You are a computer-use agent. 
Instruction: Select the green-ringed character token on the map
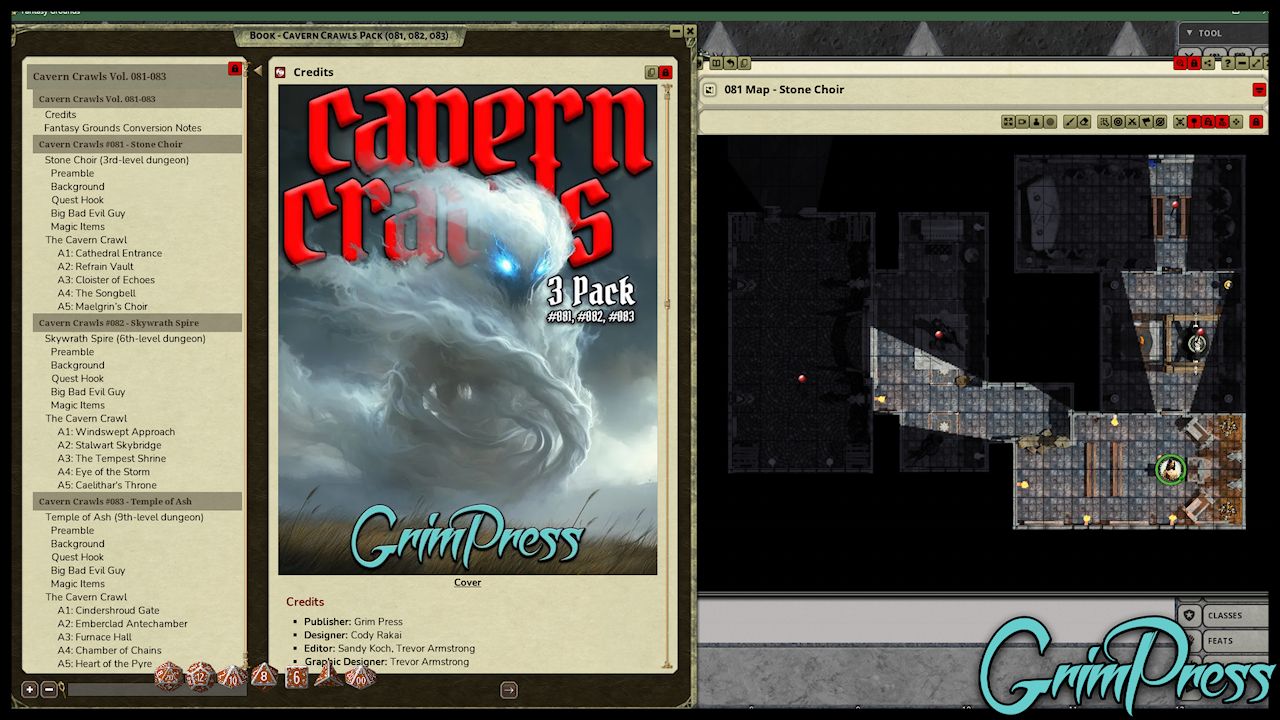(x=1170, y=469)
